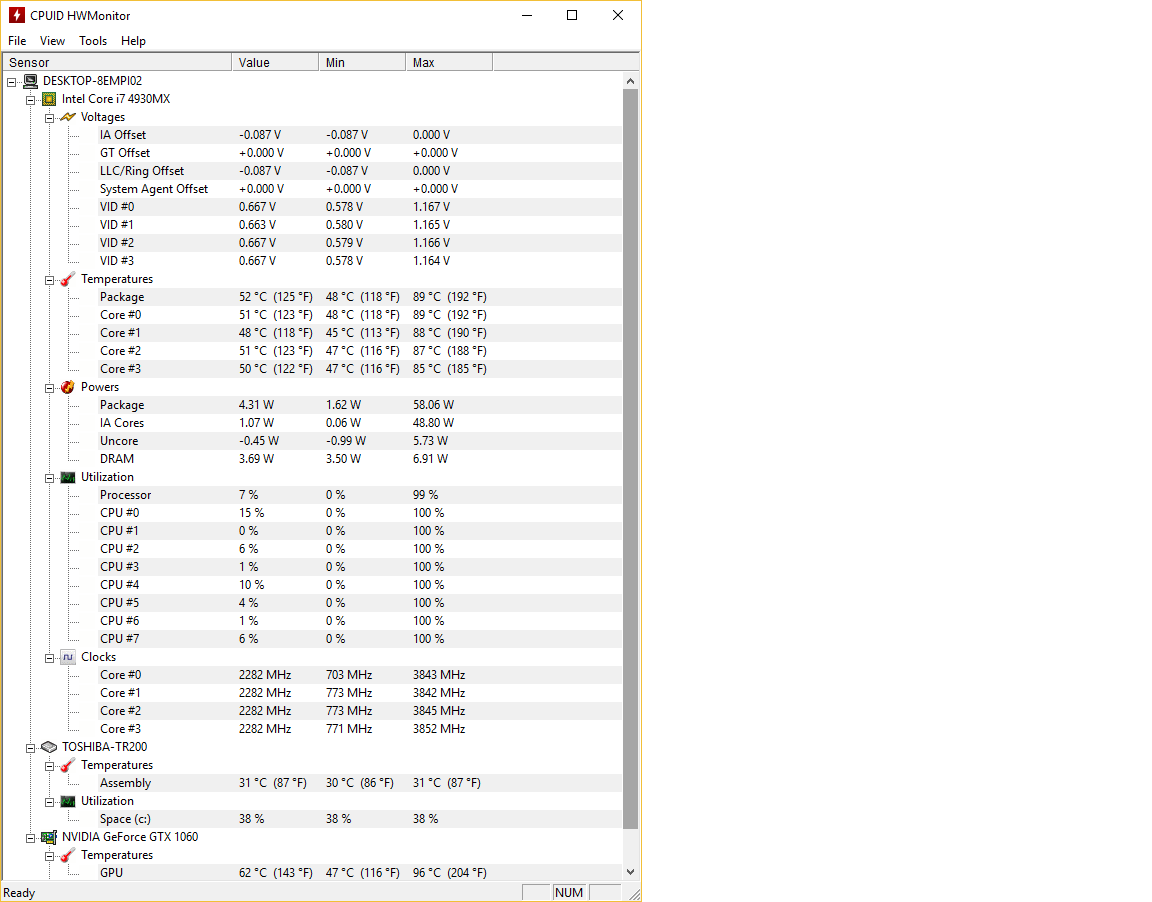This screenshot has height=902, width=1152.
Task: Collapse the NVIDIA GeForce GTX 1060 node
Action: pyautogui.click(x=30, y=838)
